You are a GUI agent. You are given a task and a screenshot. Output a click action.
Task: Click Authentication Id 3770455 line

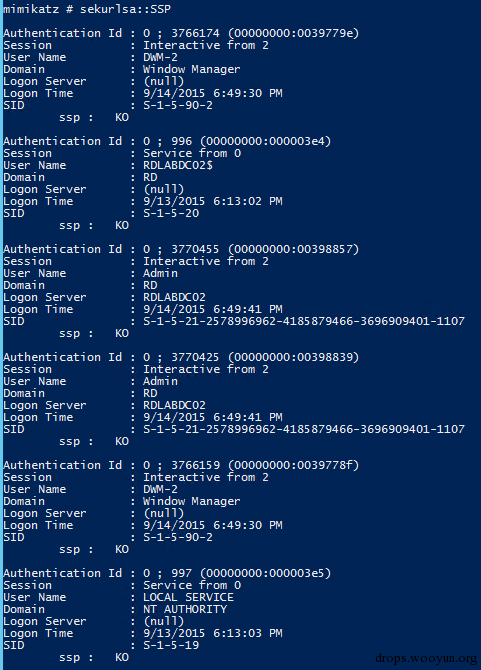pos(181,250)
